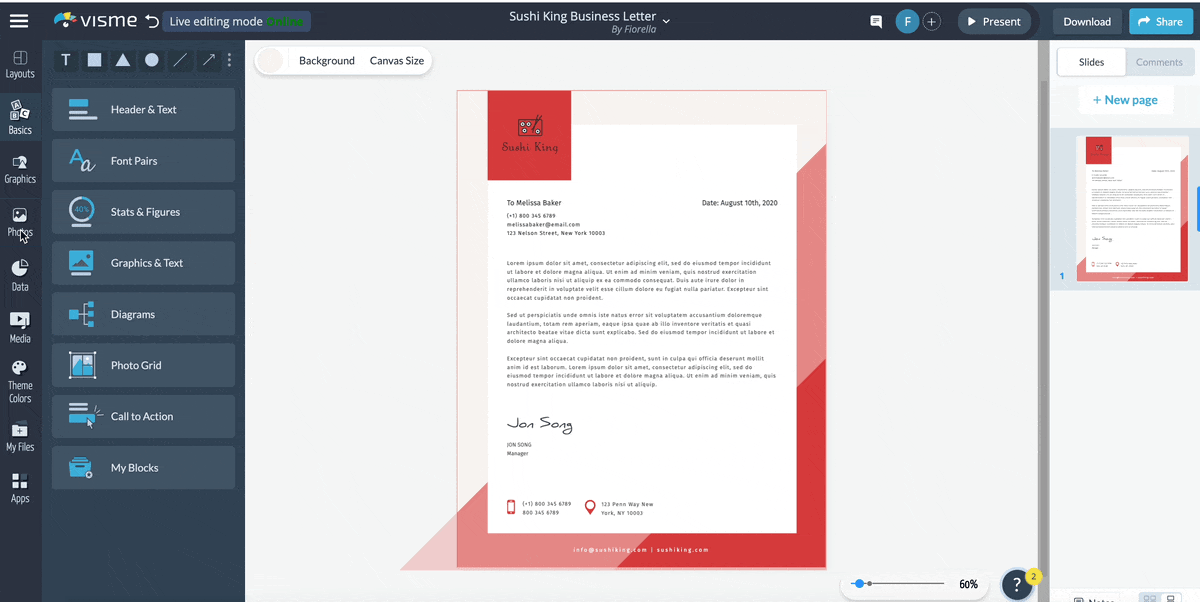Open more shapes three-dot menu

229,60
